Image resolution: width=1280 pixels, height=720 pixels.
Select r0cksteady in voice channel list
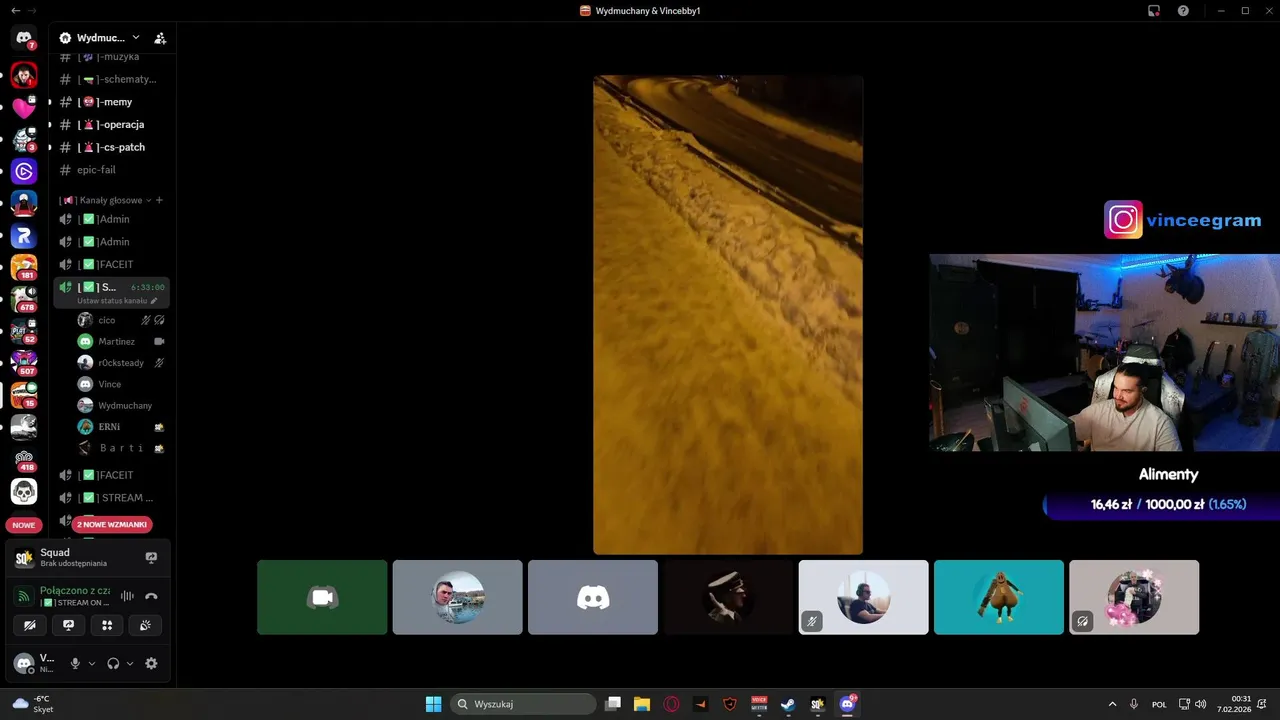click(120, 363)
